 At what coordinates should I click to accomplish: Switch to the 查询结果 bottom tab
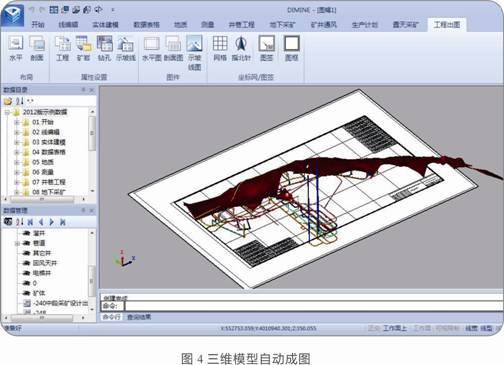tap(139, 317)
